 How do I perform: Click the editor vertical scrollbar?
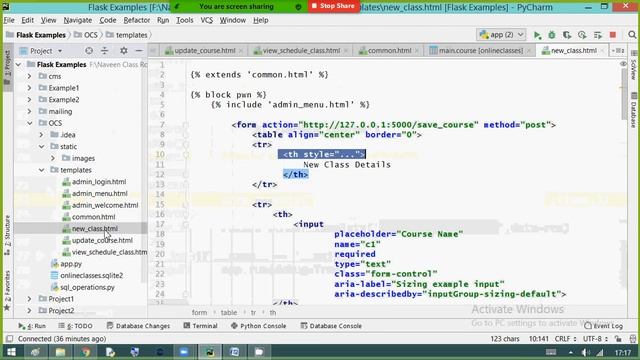point(624,94)
